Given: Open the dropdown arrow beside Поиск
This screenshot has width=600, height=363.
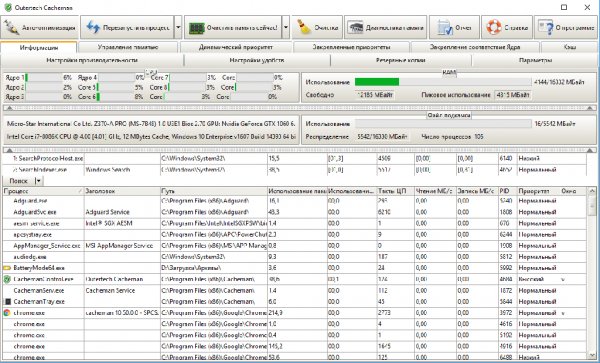Looking at the screenshot, I should point(38,181).
